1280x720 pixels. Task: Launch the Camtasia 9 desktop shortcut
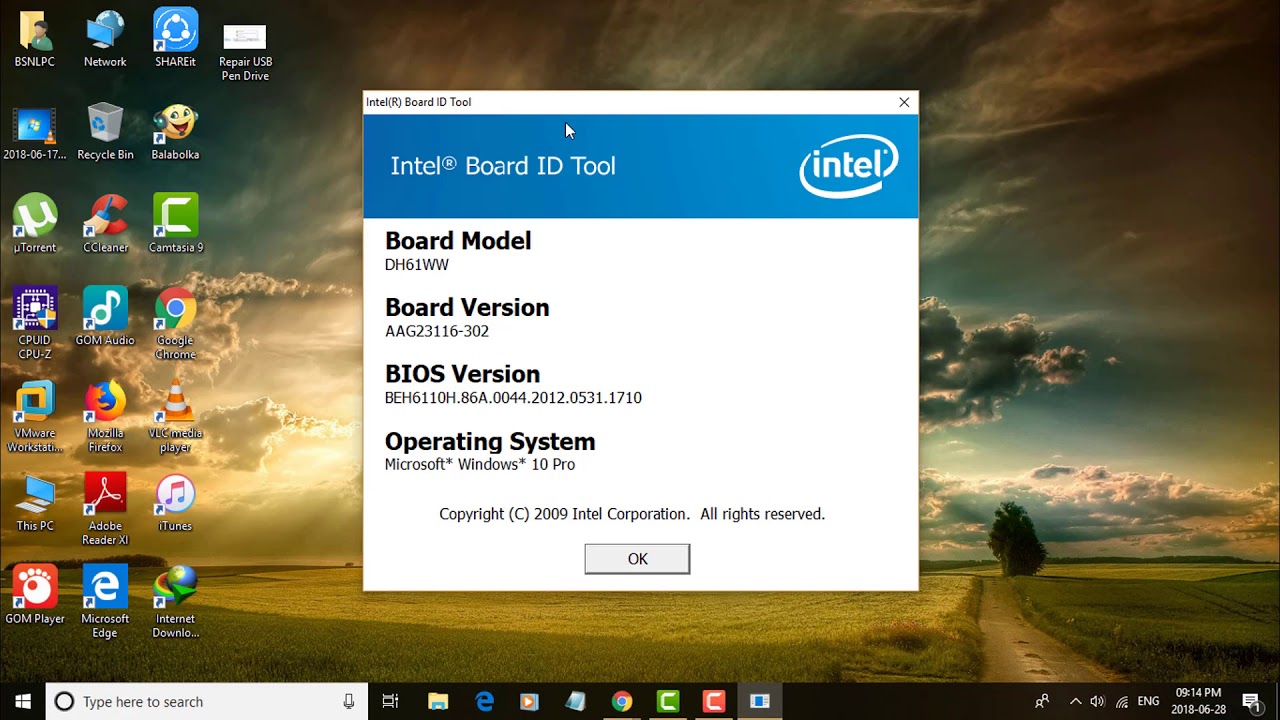pos(175,224)
